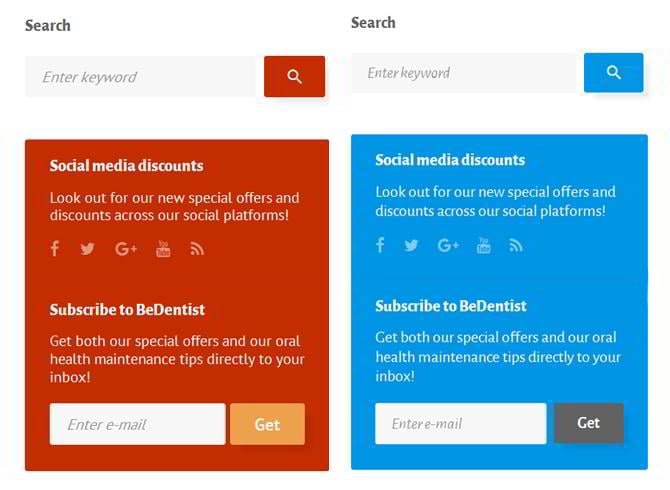Focus keyword search field above red panel

pos(140,77)
